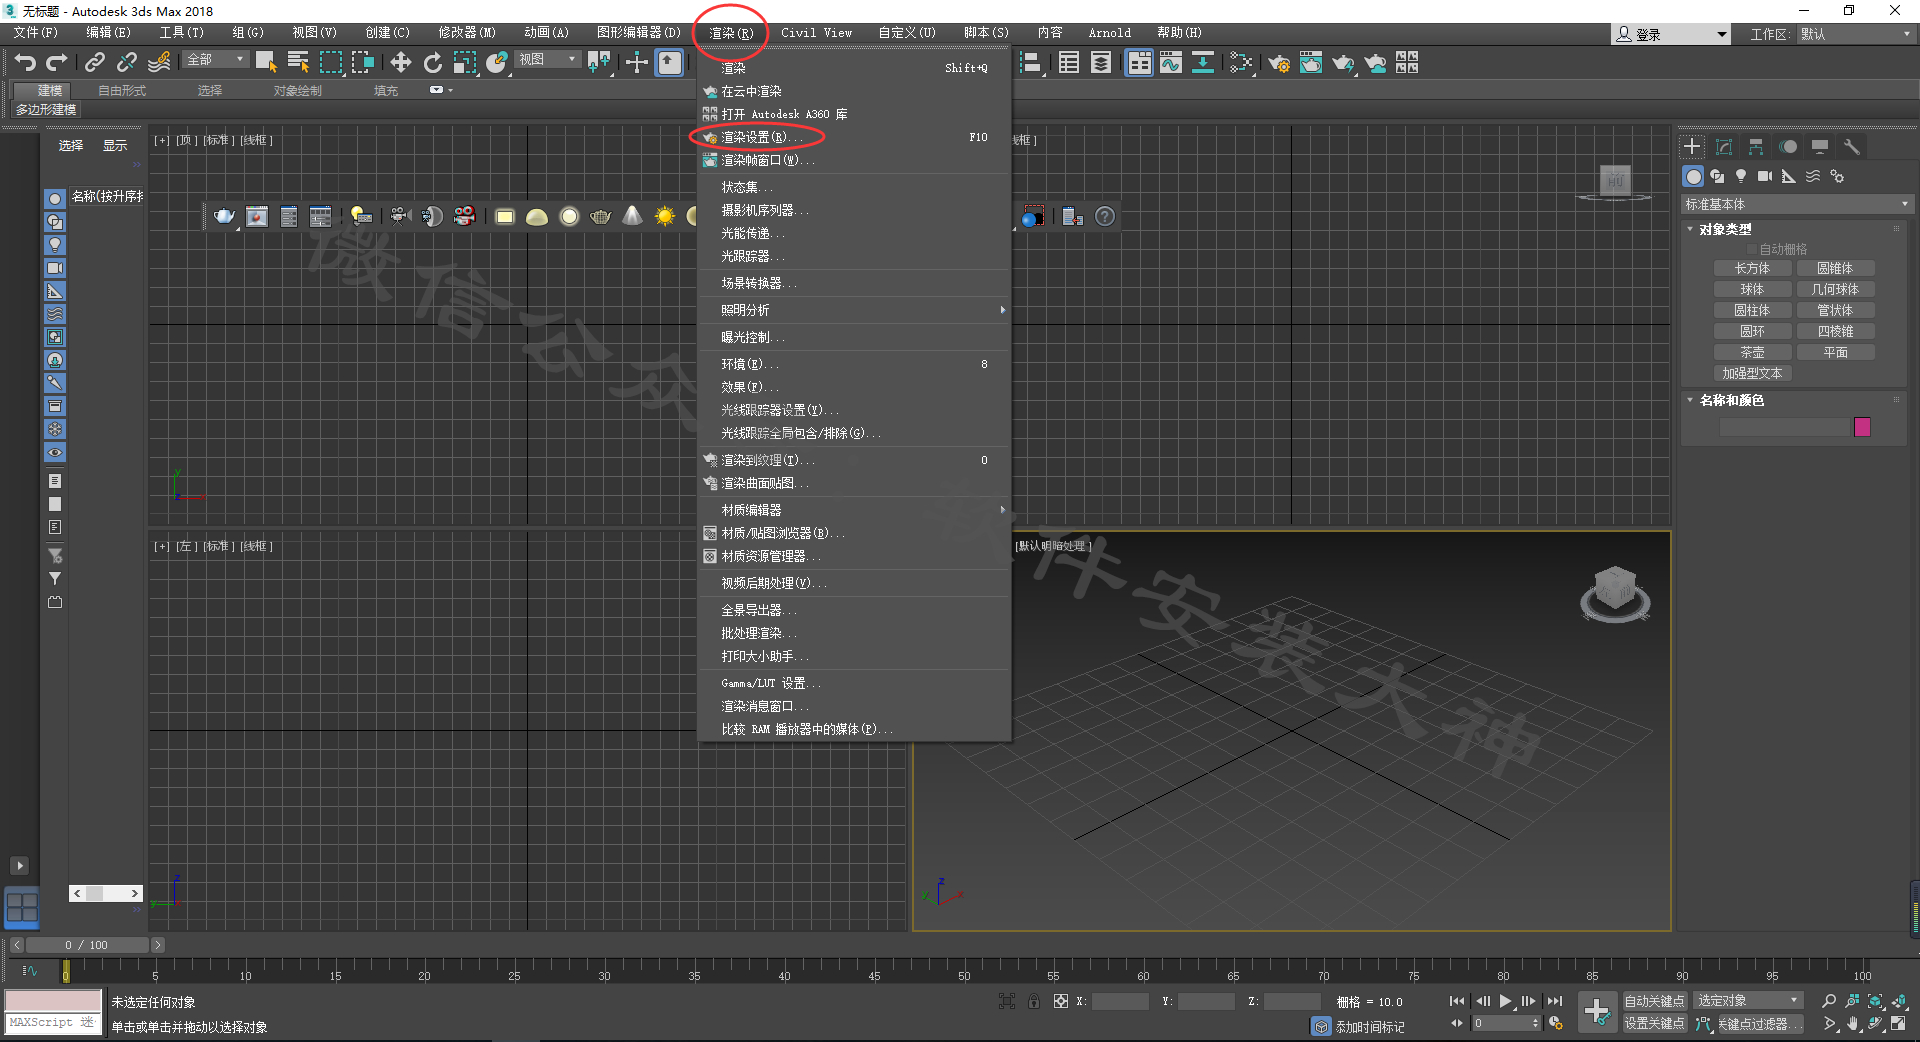The image size is (1920, 1042).
Task: Open the selection filter 全部 dropdown
Action: click(216, 60)
